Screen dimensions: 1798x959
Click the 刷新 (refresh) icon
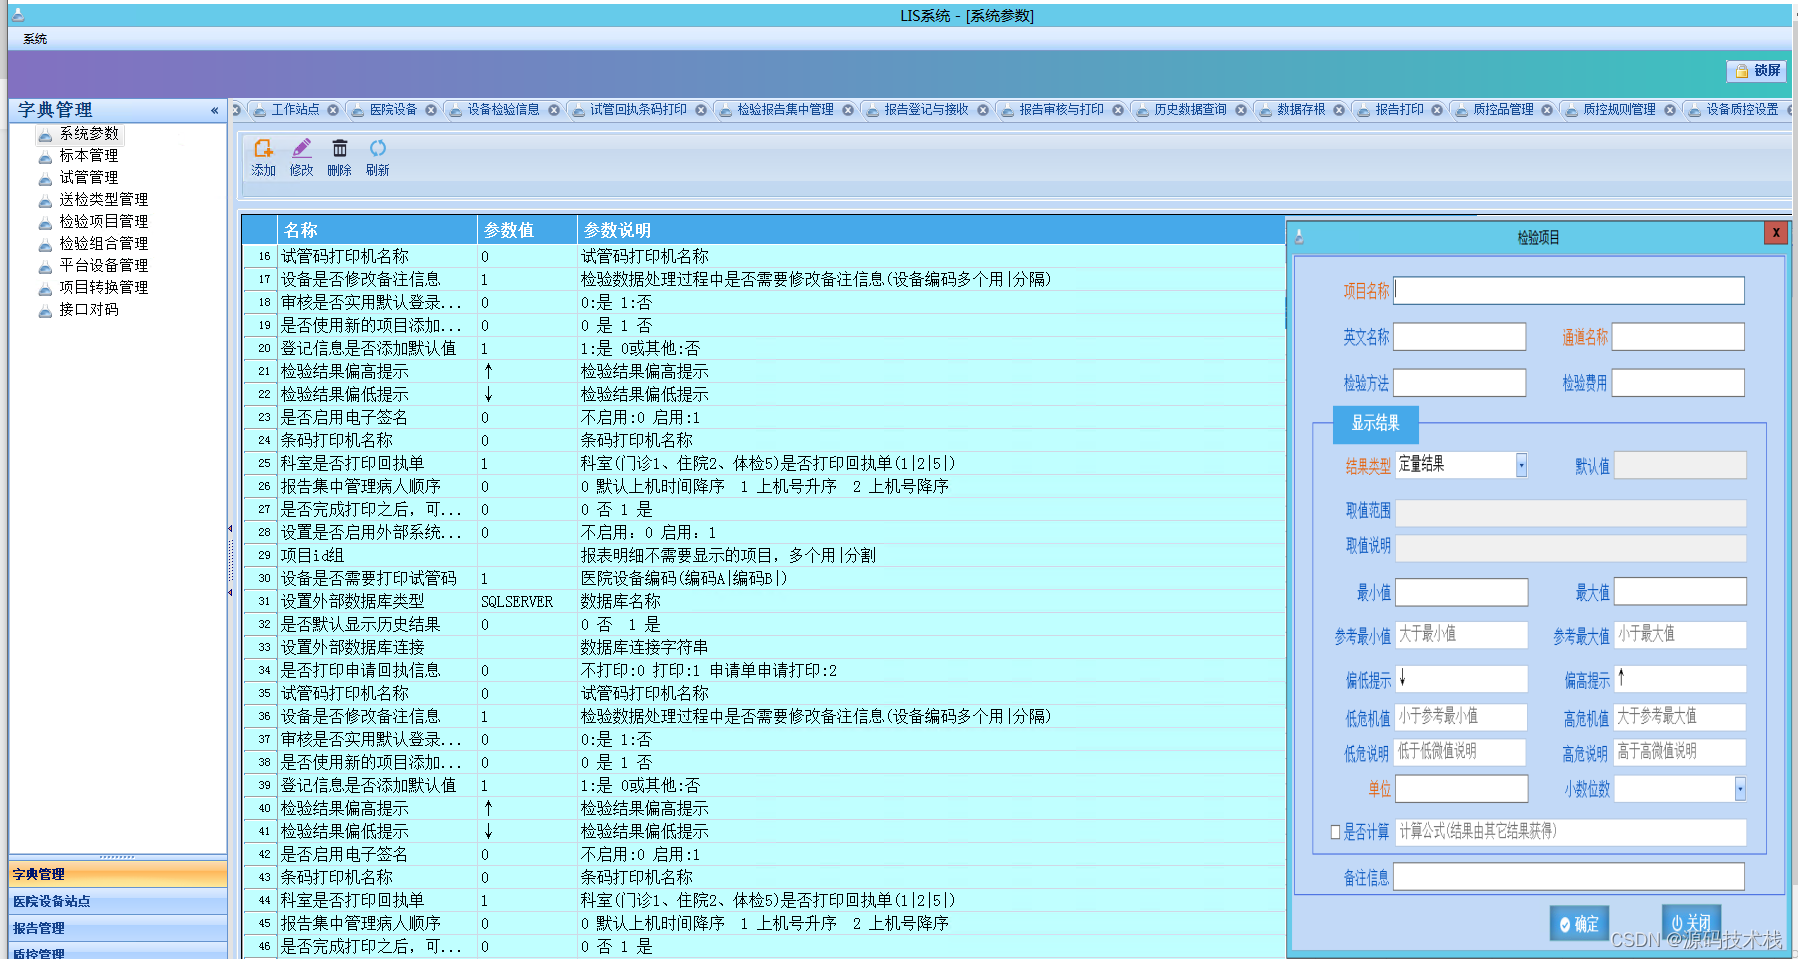(378, 158)
